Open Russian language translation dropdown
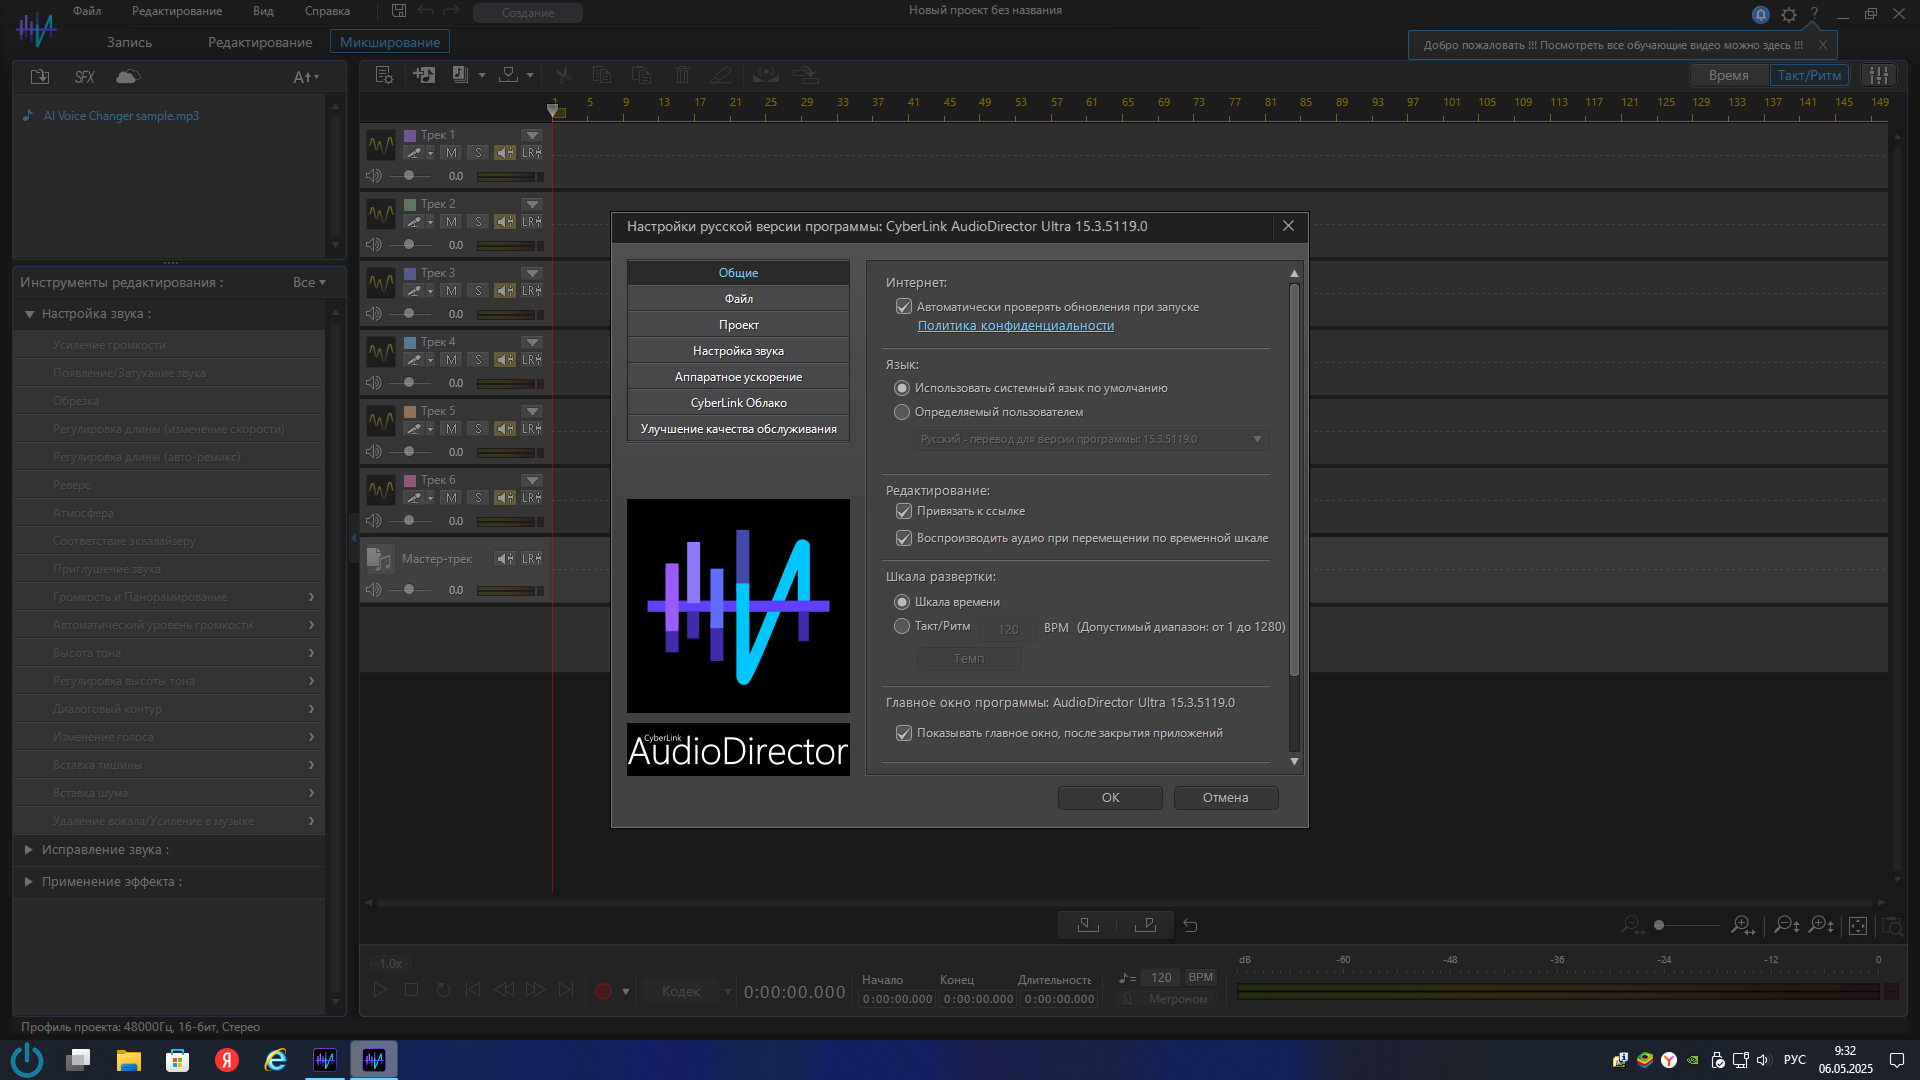The image size is (1920, 1080). pyautogui.click(x=1091, y=439)
